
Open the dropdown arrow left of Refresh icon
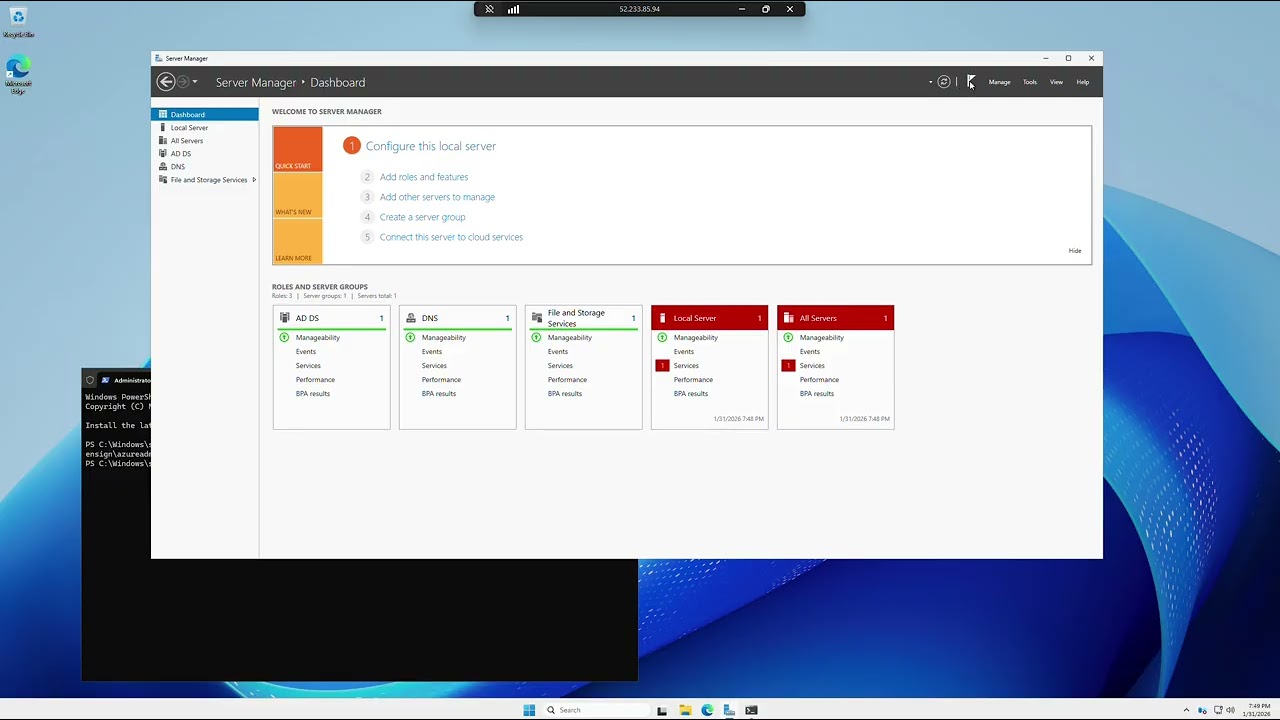pos(930,82)
